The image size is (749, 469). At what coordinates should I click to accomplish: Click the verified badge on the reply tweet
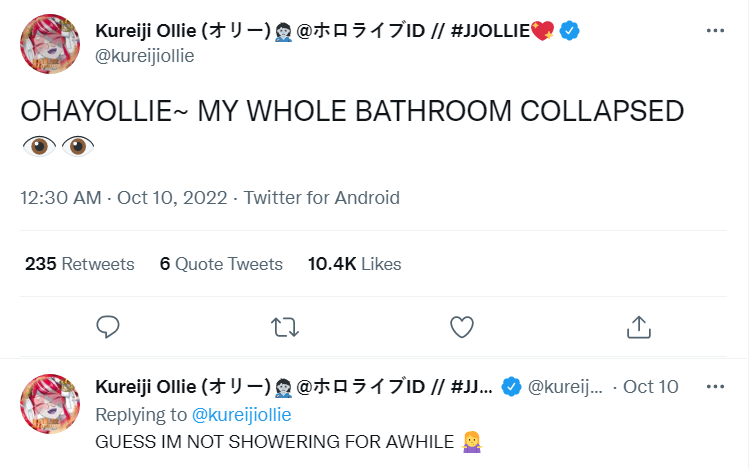(x=511, y=387)
